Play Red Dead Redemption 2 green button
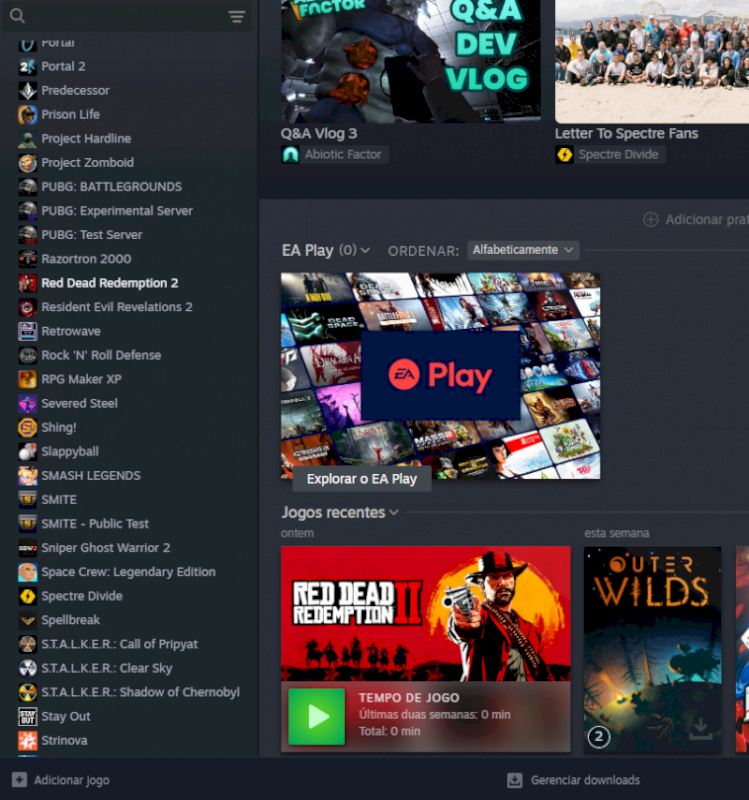The width and height of the screenshot is (749, 800). 316,717
